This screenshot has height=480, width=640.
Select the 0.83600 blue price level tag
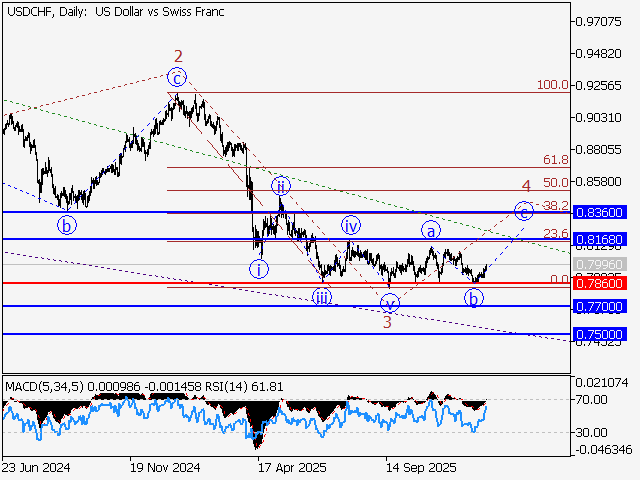600,212
